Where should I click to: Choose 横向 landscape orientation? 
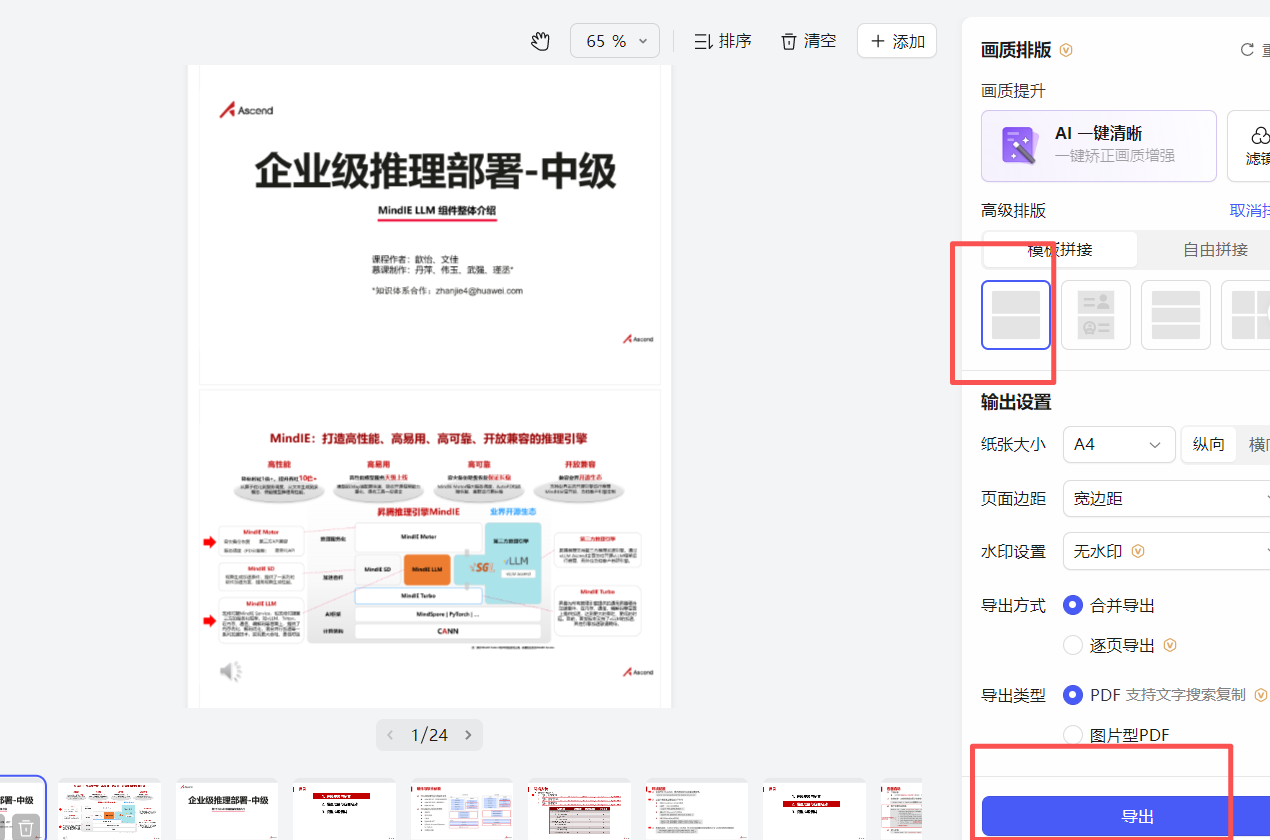click(x=1258, y=444)
